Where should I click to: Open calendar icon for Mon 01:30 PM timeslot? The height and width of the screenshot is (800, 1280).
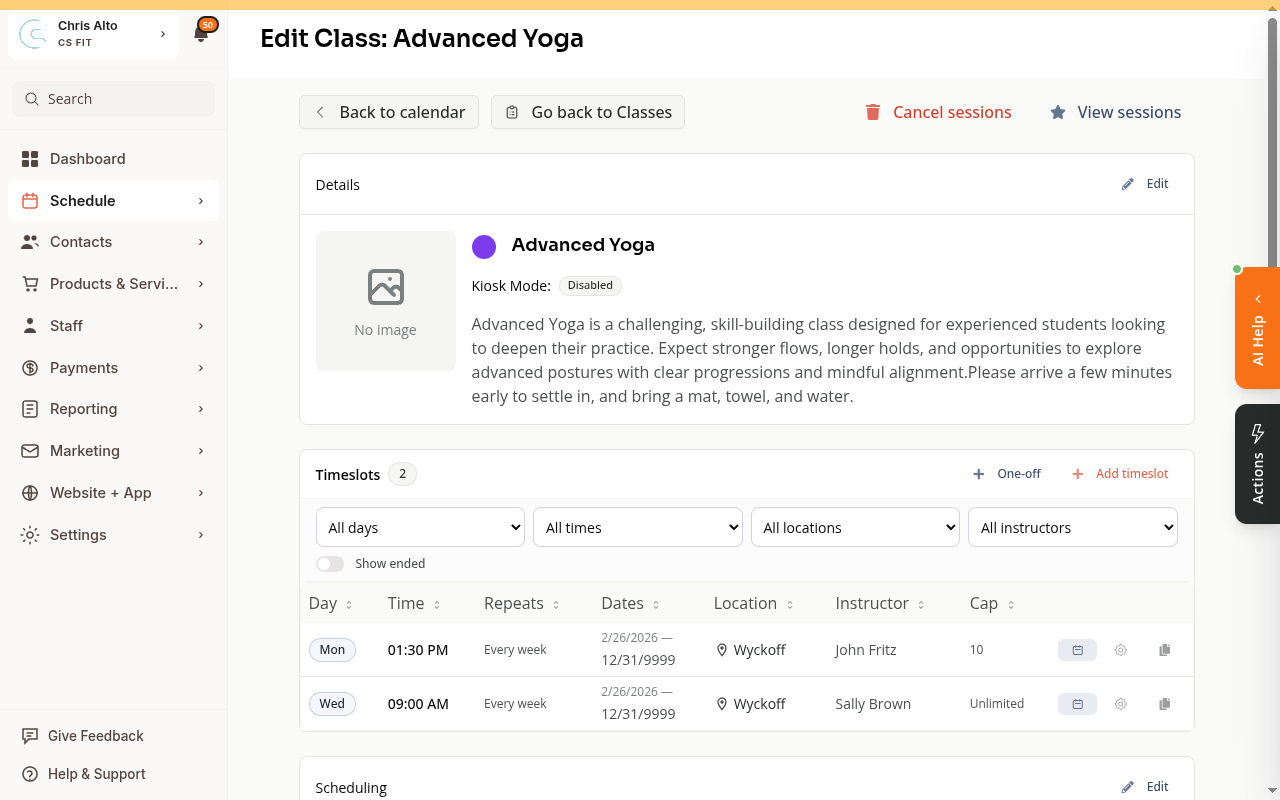click(x=1077, y=650)
